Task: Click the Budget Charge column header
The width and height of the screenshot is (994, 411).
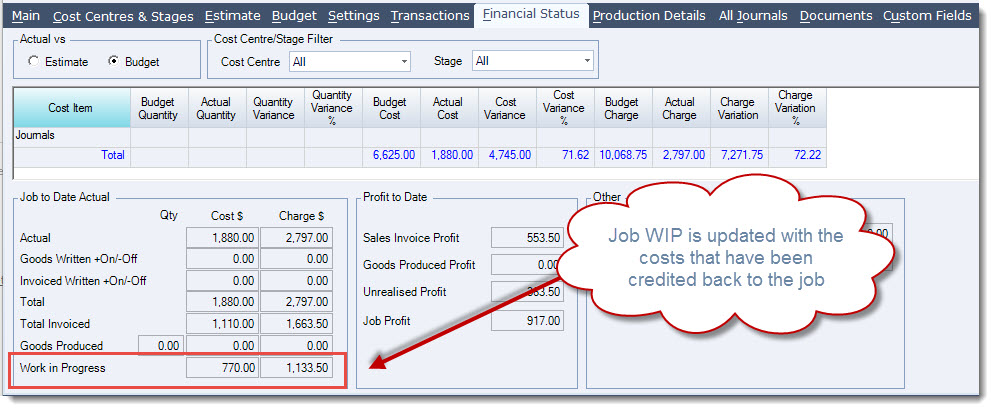Action: coord(622,108)
